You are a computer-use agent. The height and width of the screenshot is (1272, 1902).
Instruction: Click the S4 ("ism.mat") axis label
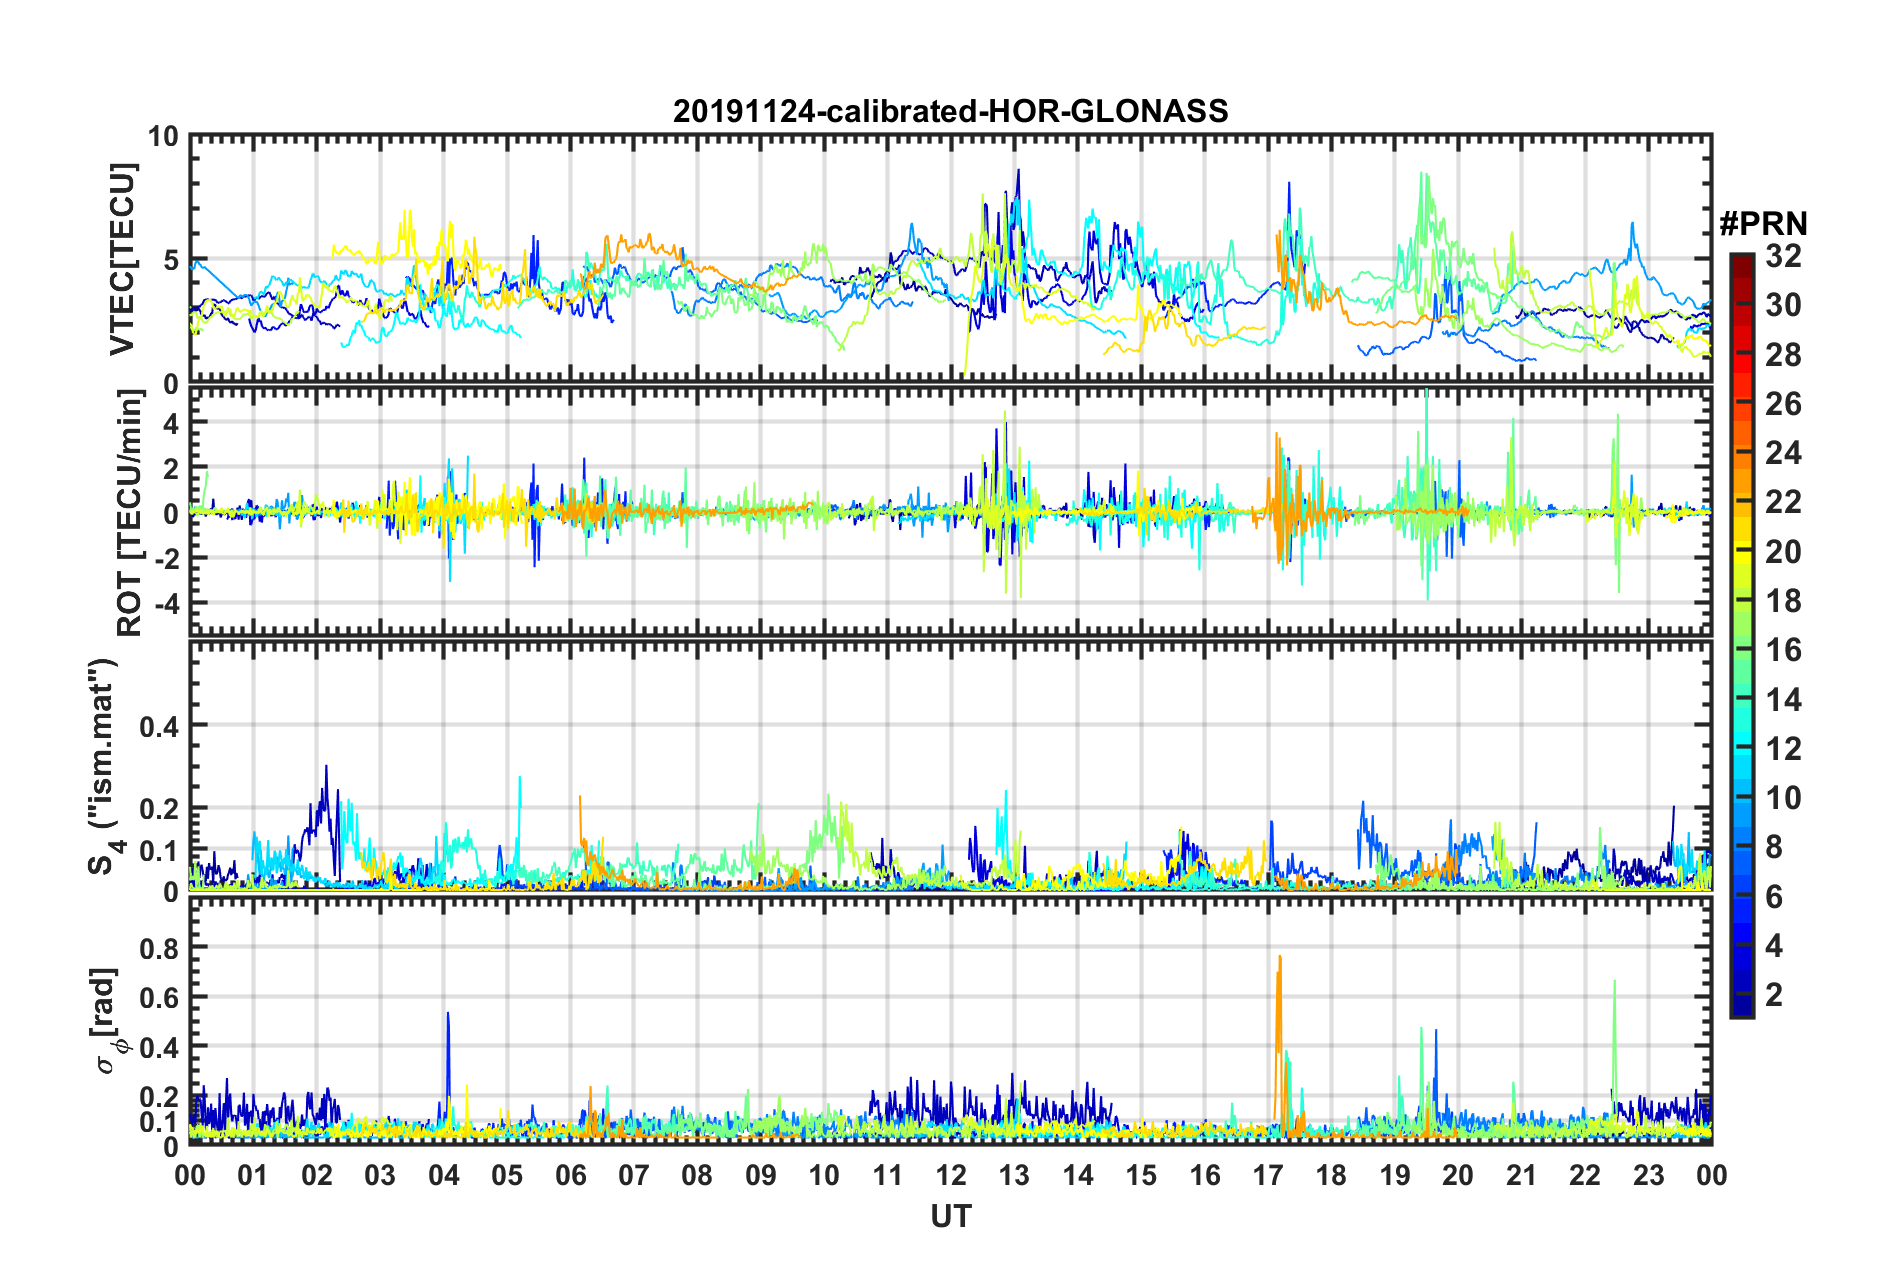click(x=105, y=766)
